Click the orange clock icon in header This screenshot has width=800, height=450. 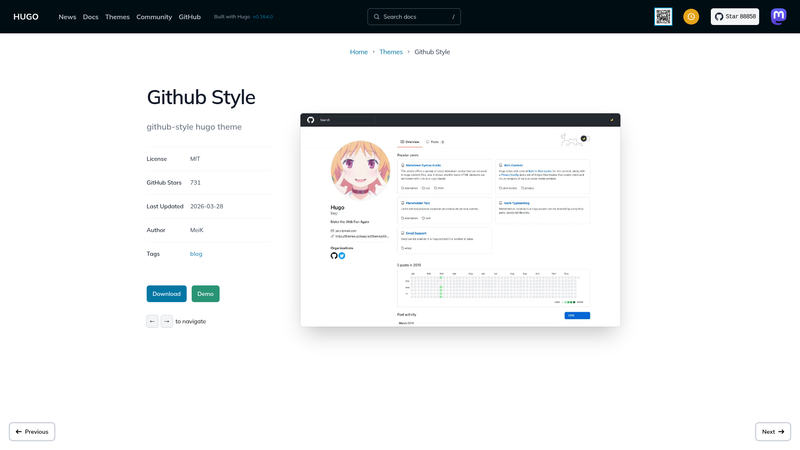(x=691, y=17)
